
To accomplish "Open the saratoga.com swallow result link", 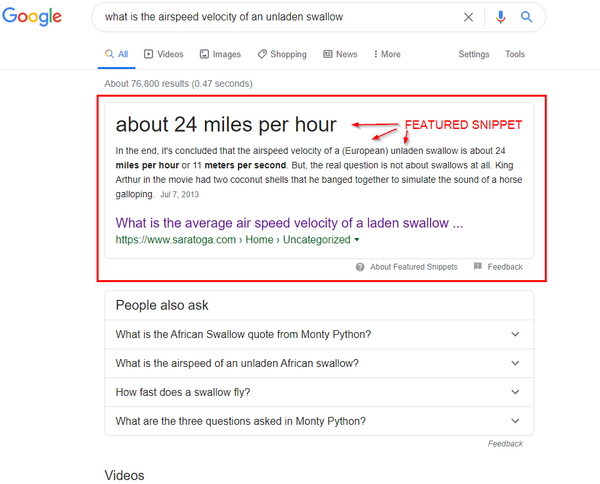I will coord(289,223).
